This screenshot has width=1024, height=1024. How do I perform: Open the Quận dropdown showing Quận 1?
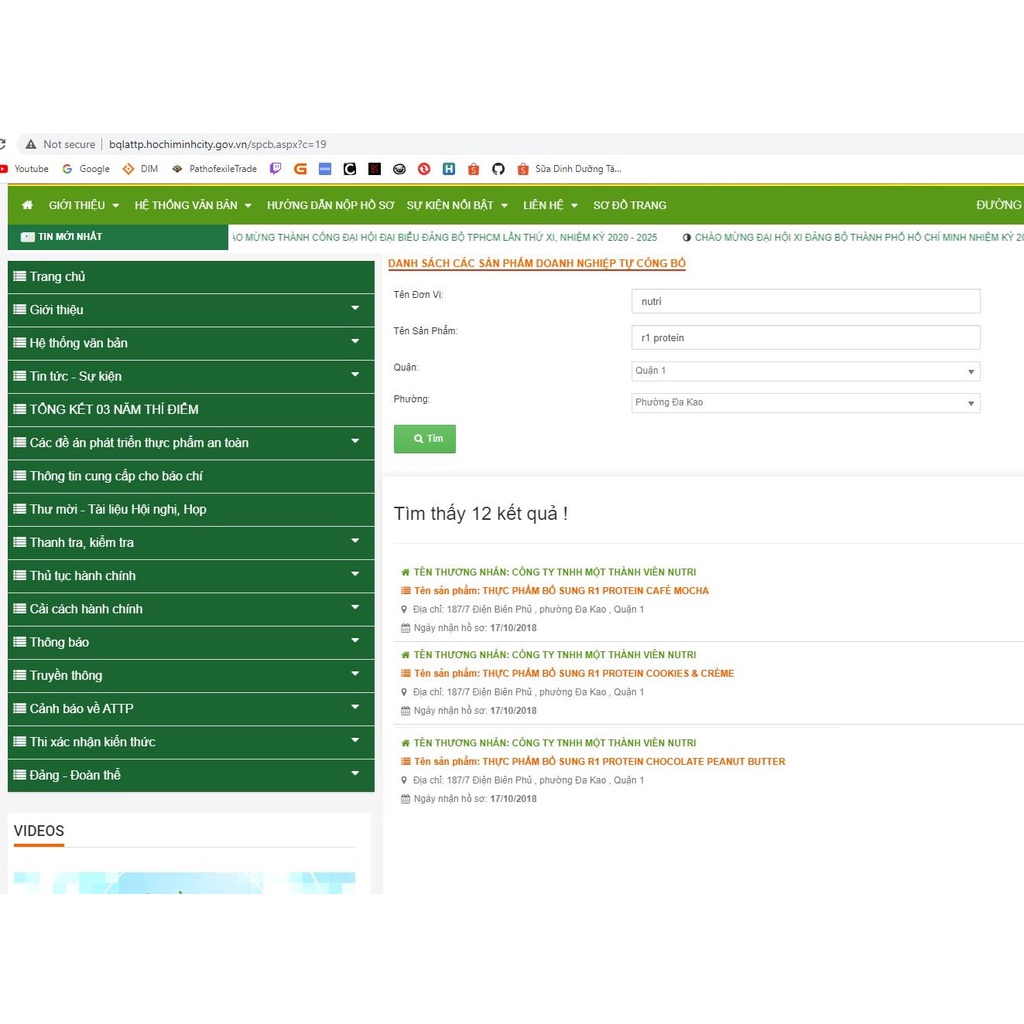805,371
